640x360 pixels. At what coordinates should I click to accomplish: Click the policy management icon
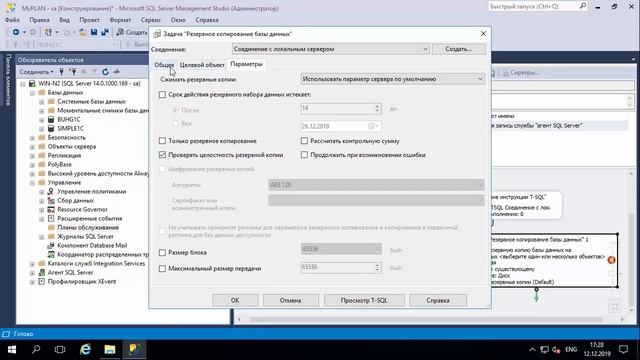point(51,191)
